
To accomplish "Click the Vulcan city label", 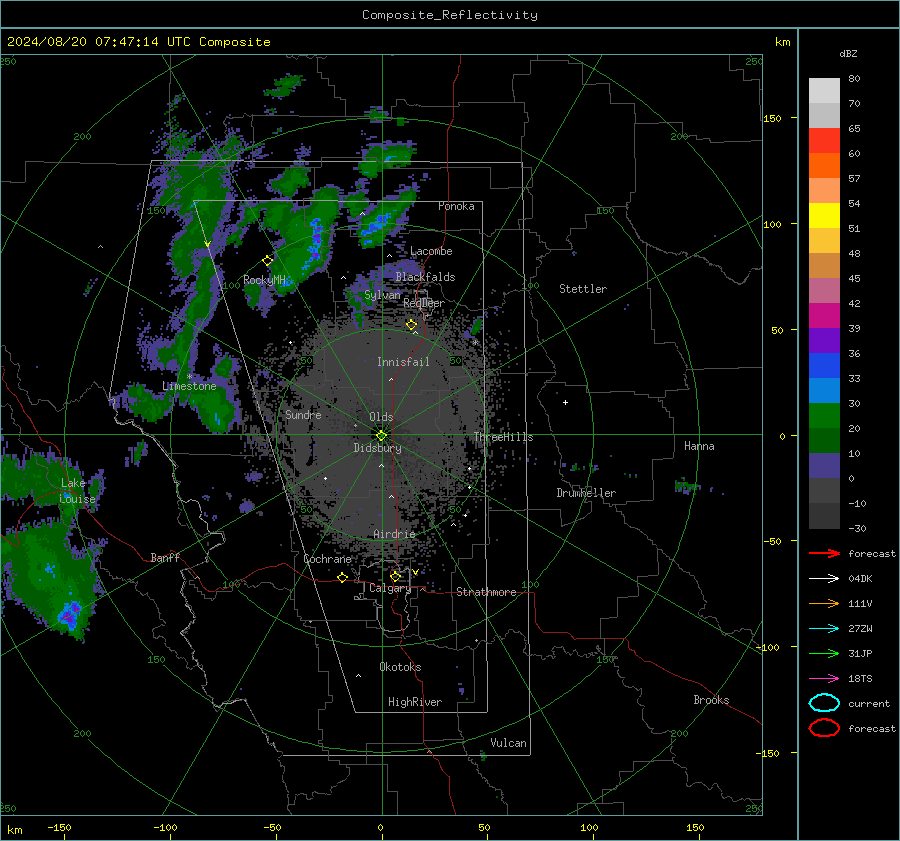I will tap(509, 743).
